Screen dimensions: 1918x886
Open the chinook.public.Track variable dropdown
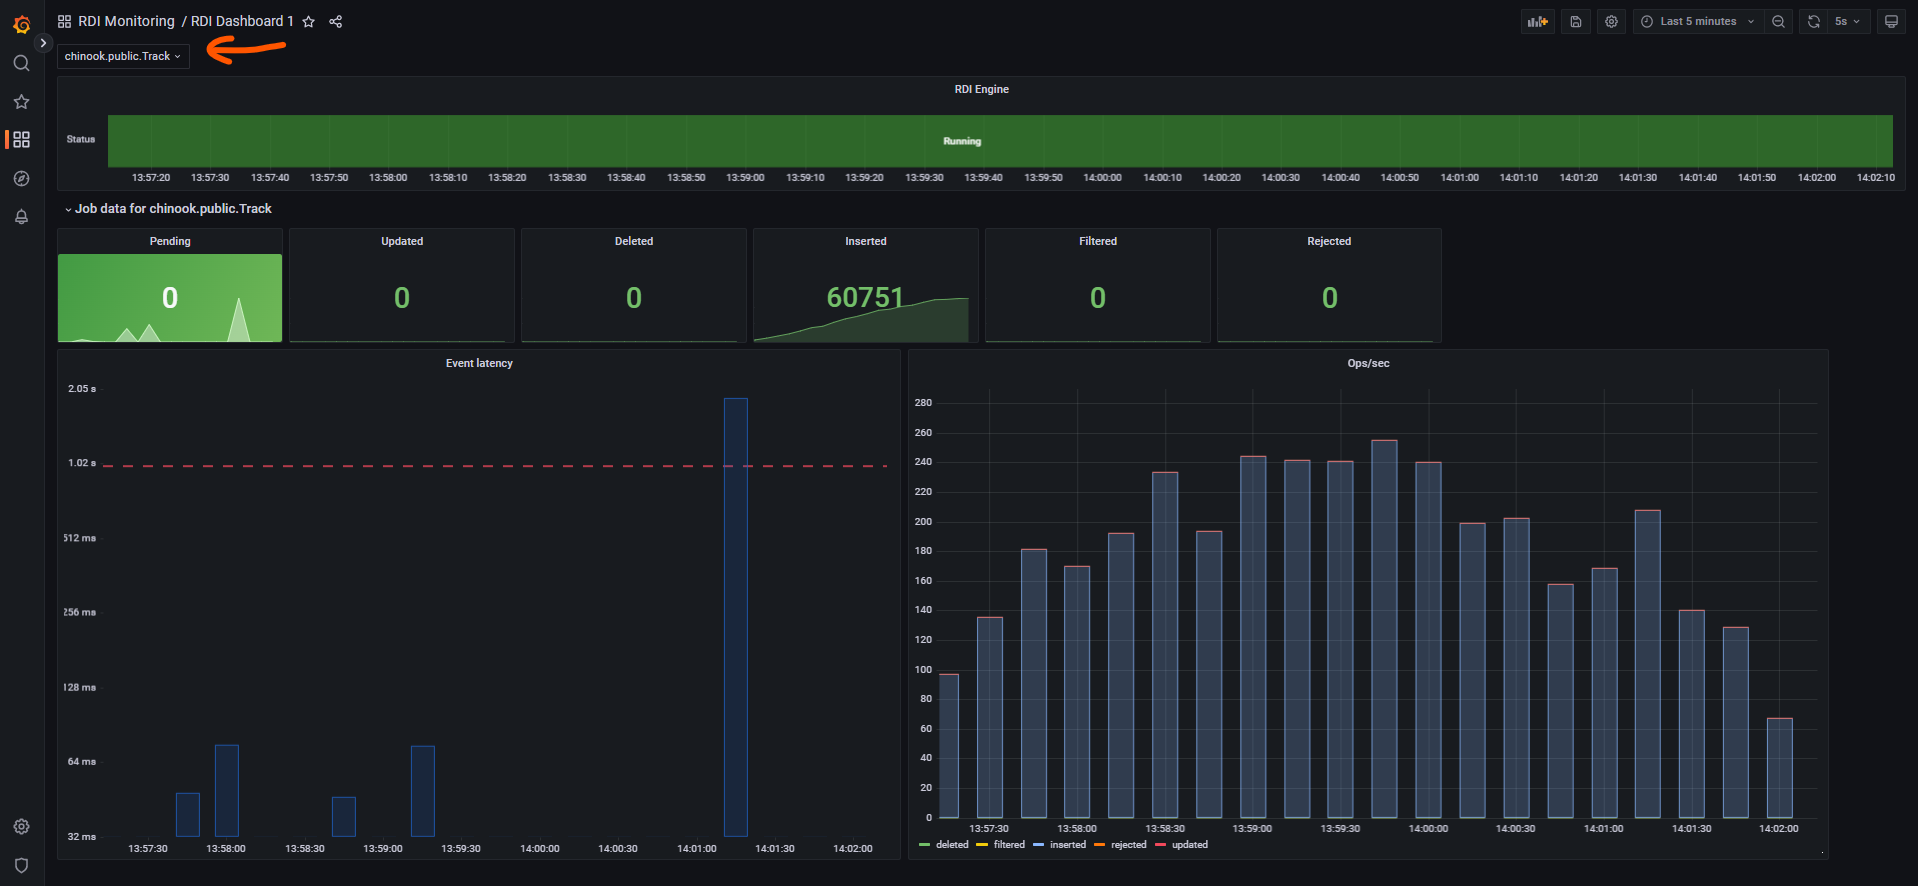tap(123, 56)
